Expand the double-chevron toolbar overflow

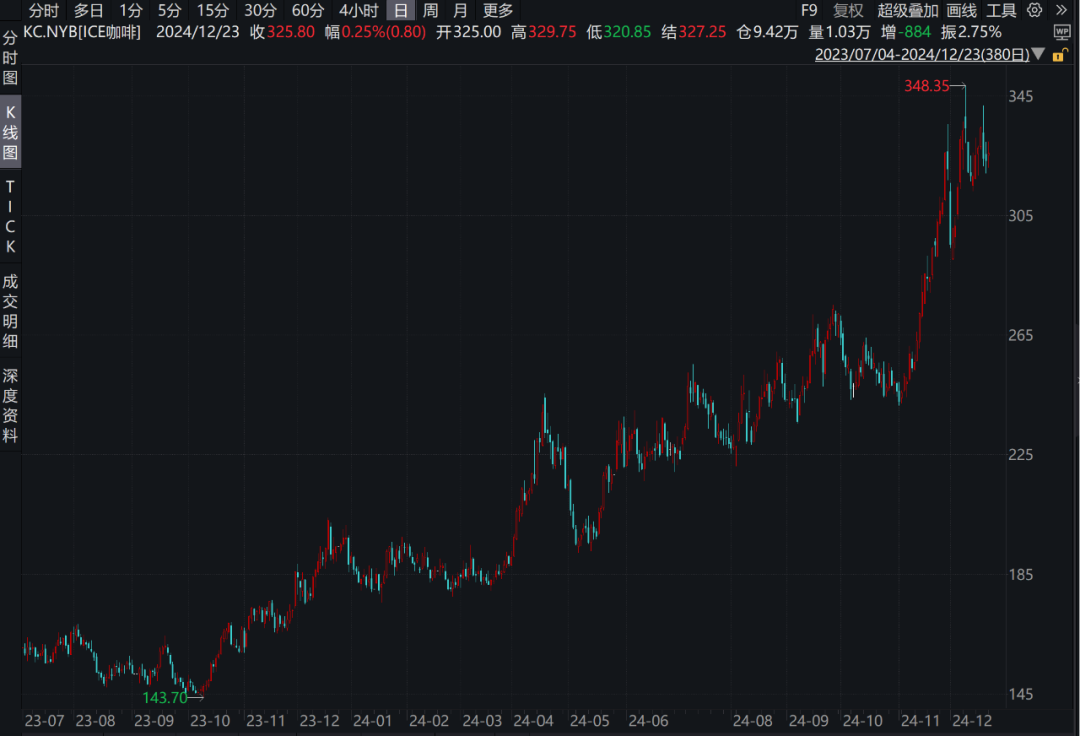point(1062,11)
